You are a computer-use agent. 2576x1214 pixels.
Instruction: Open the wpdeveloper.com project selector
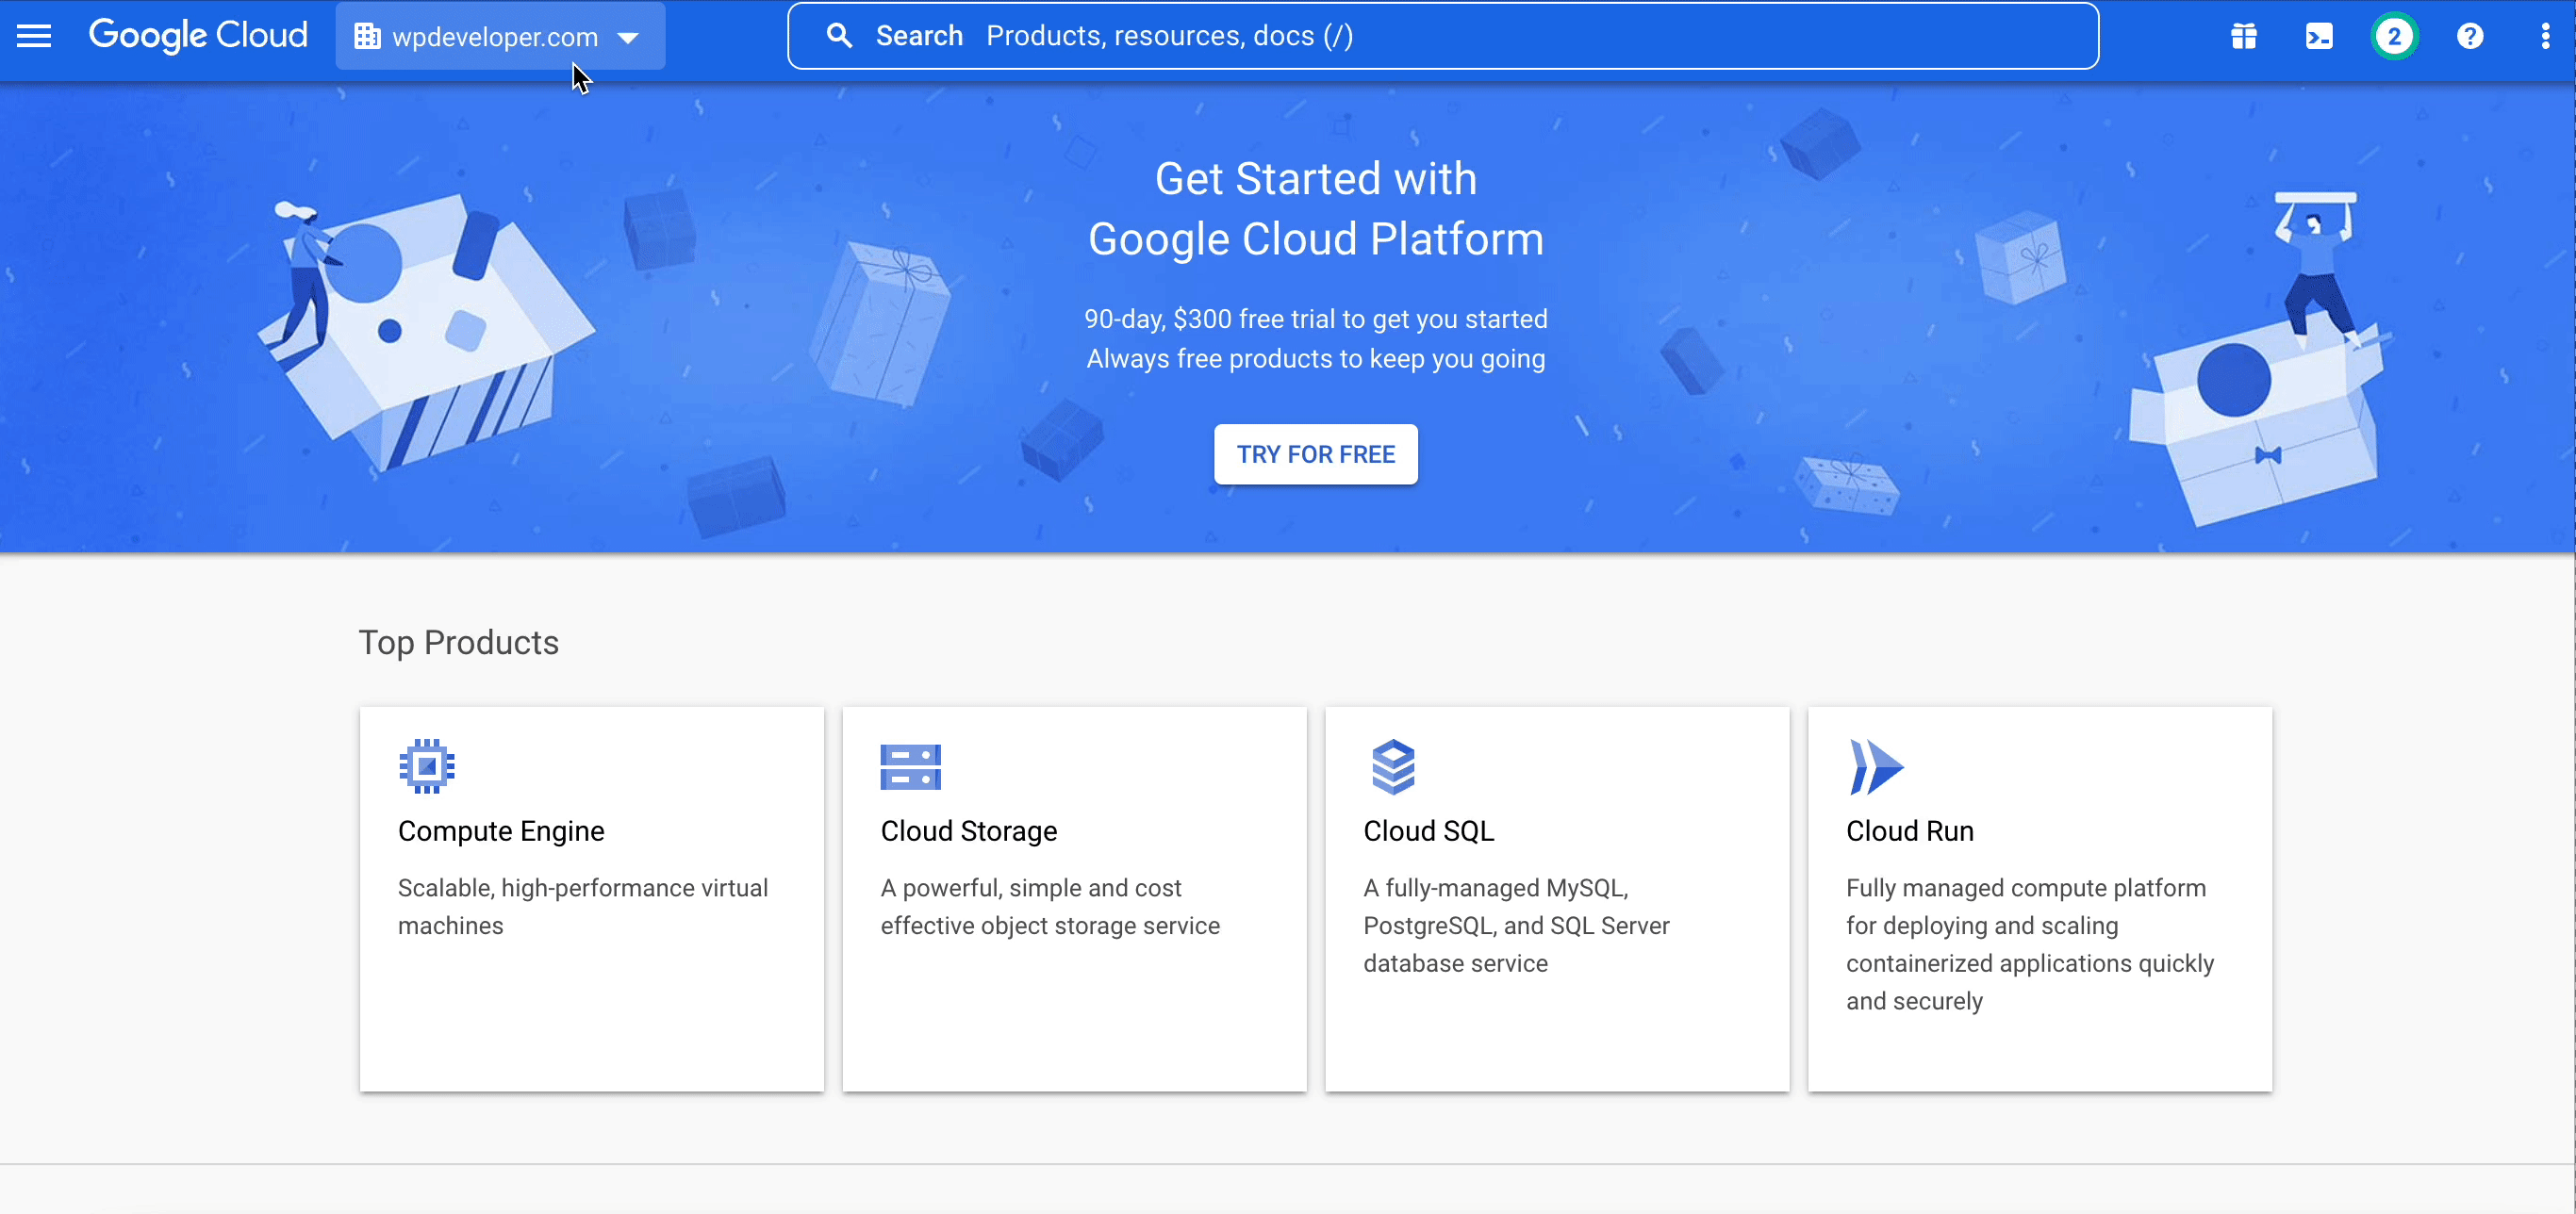tap(500, 37)
